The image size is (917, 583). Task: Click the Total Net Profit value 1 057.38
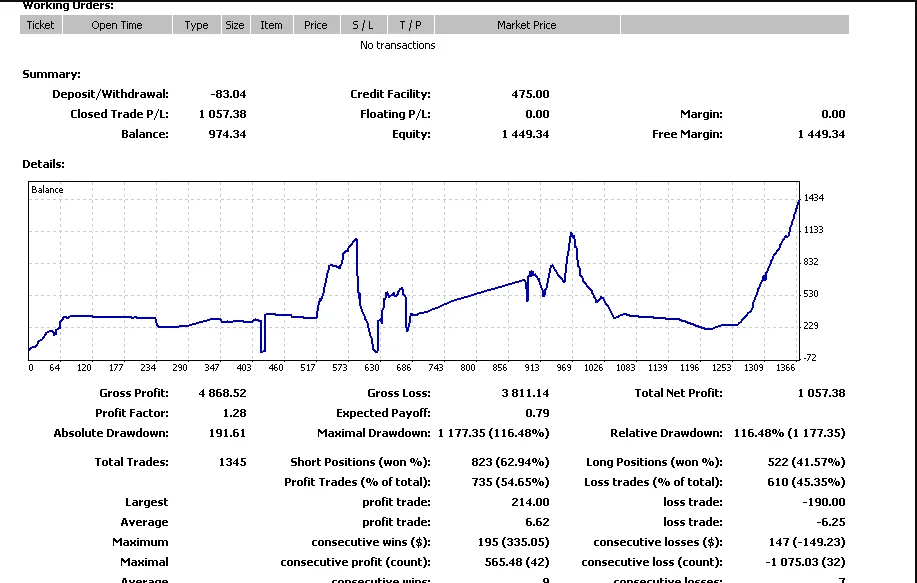(x=821, y=393)
